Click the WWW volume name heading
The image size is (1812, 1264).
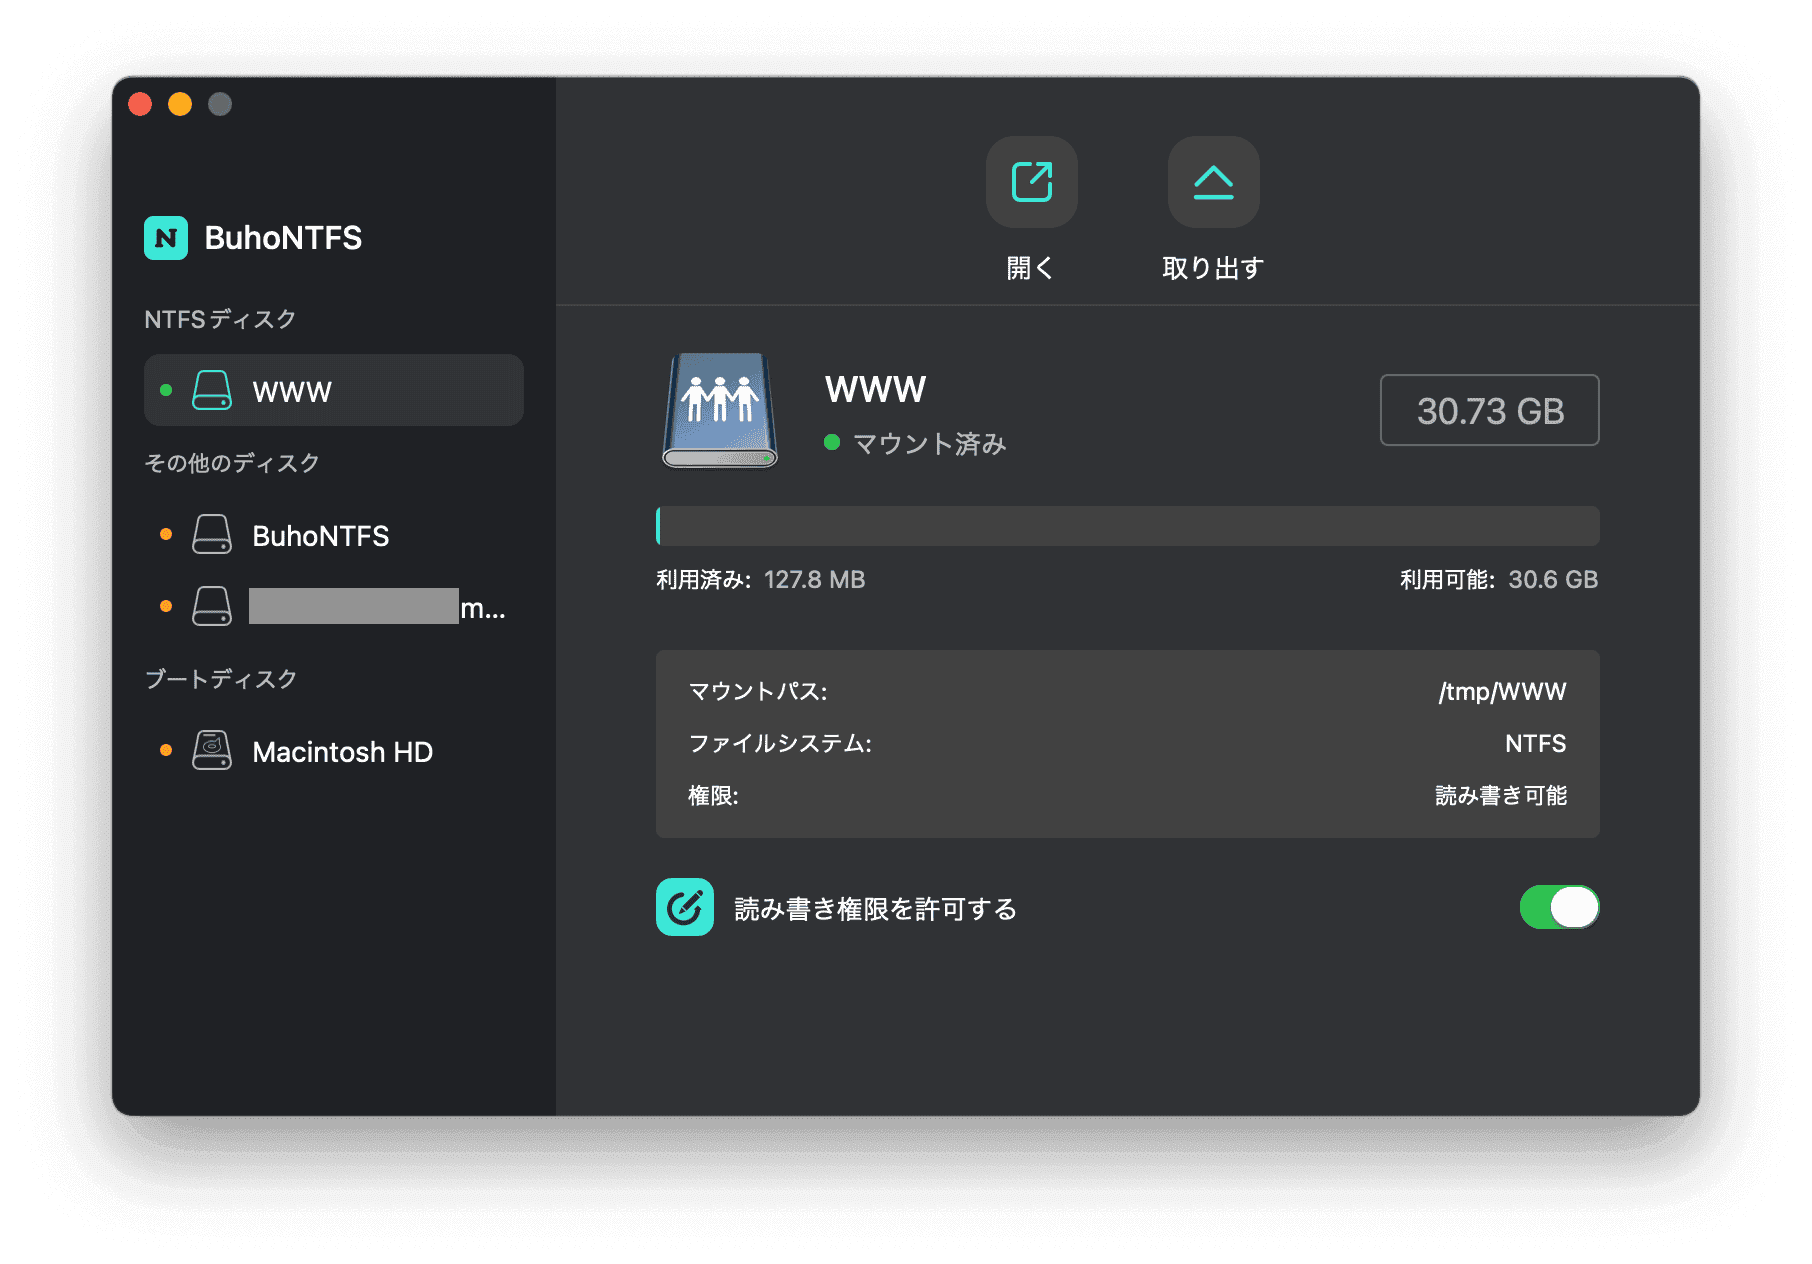coord(876,389)
